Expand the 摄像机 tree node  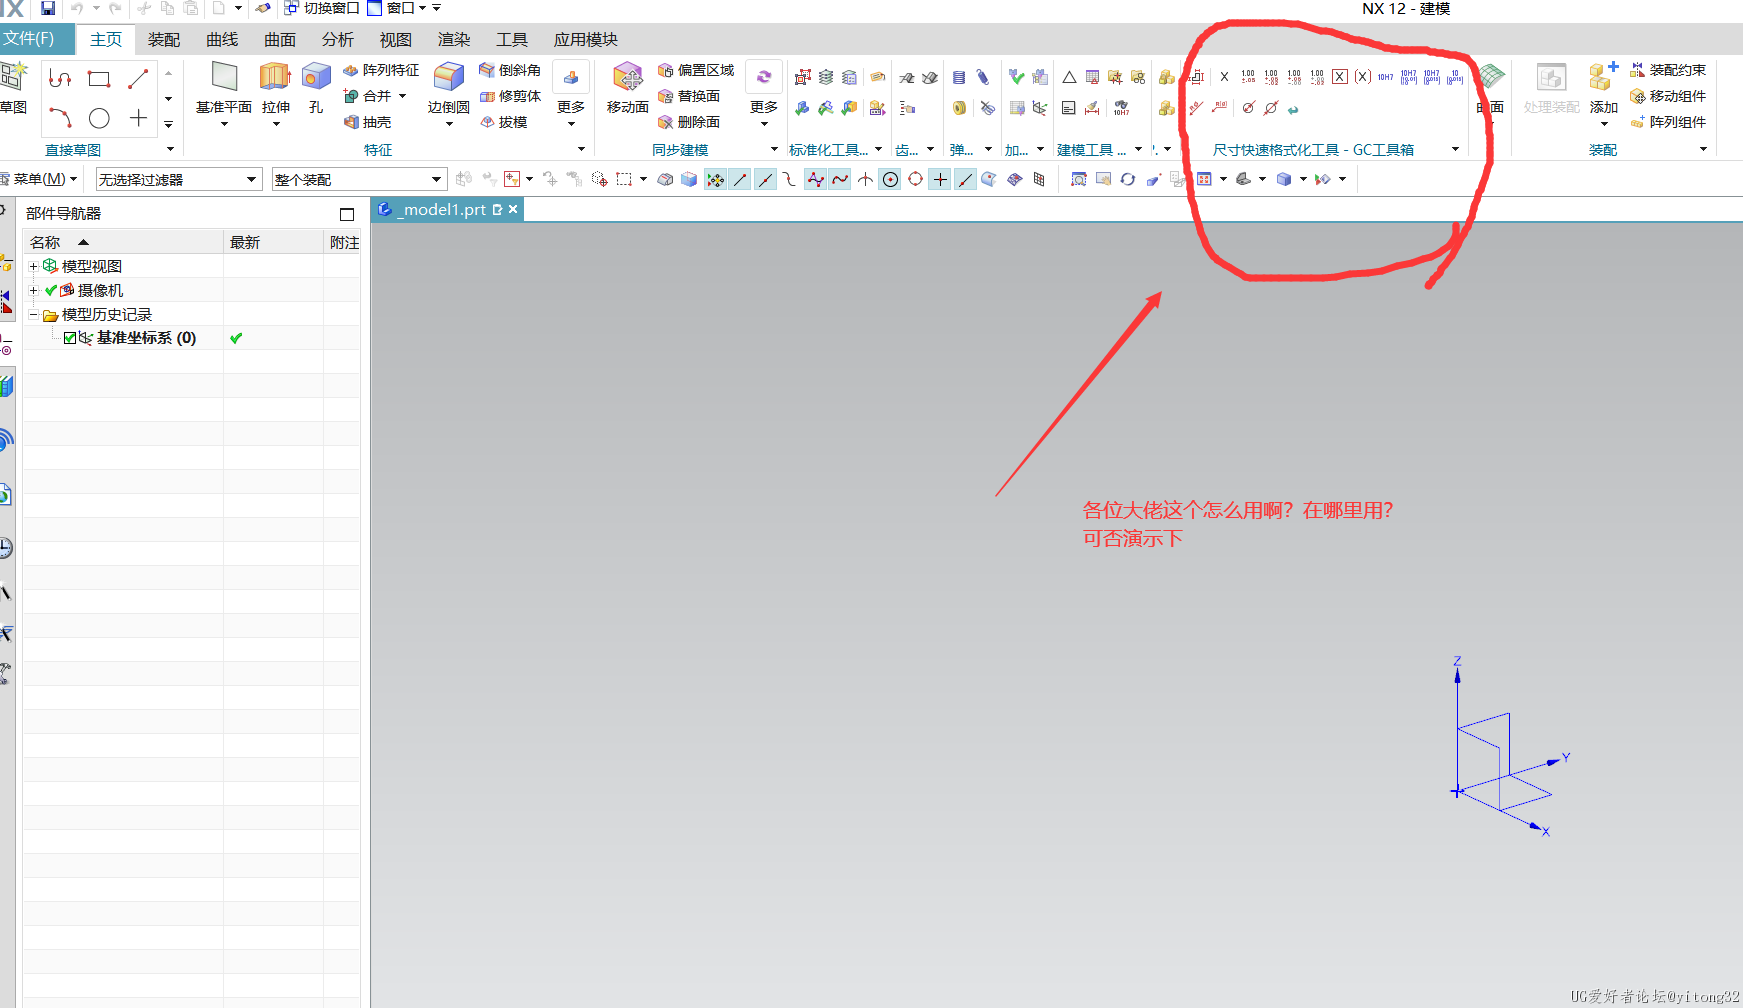33,290
